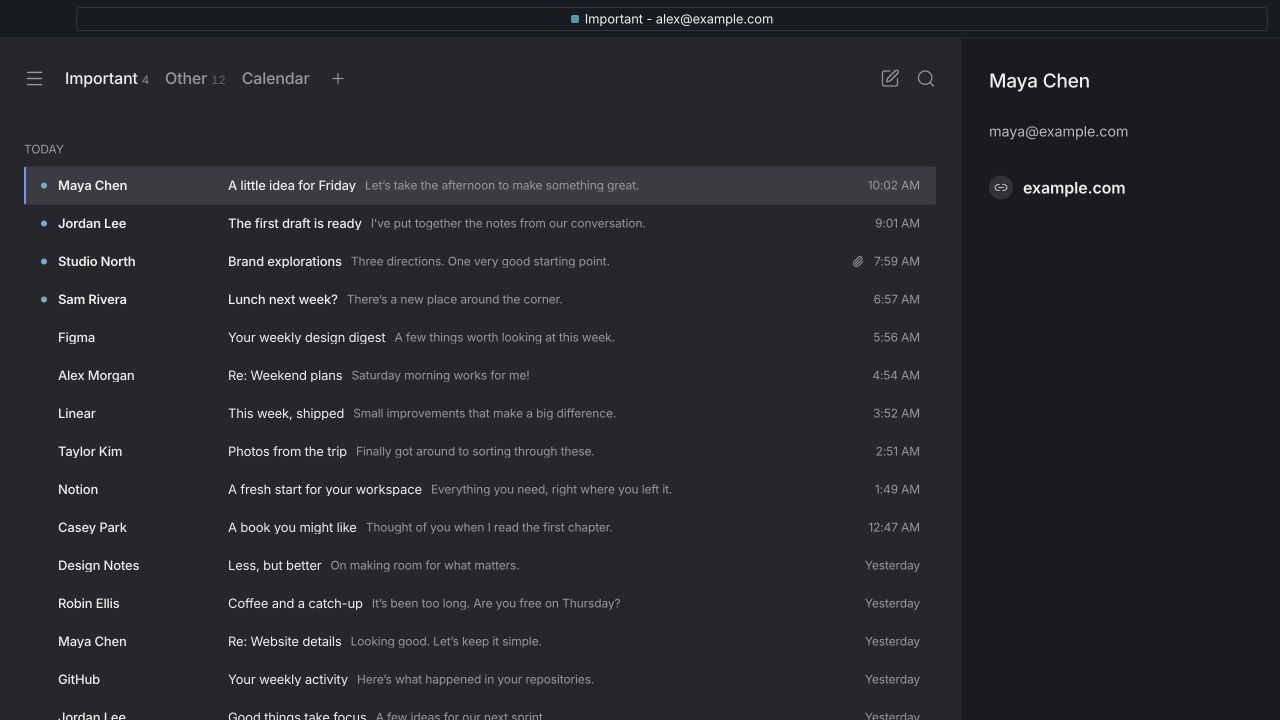The width and height of the screenshot is (1280, 720).
Task: Select sender Design Notes in the list
Action: [x=98, y=565]
